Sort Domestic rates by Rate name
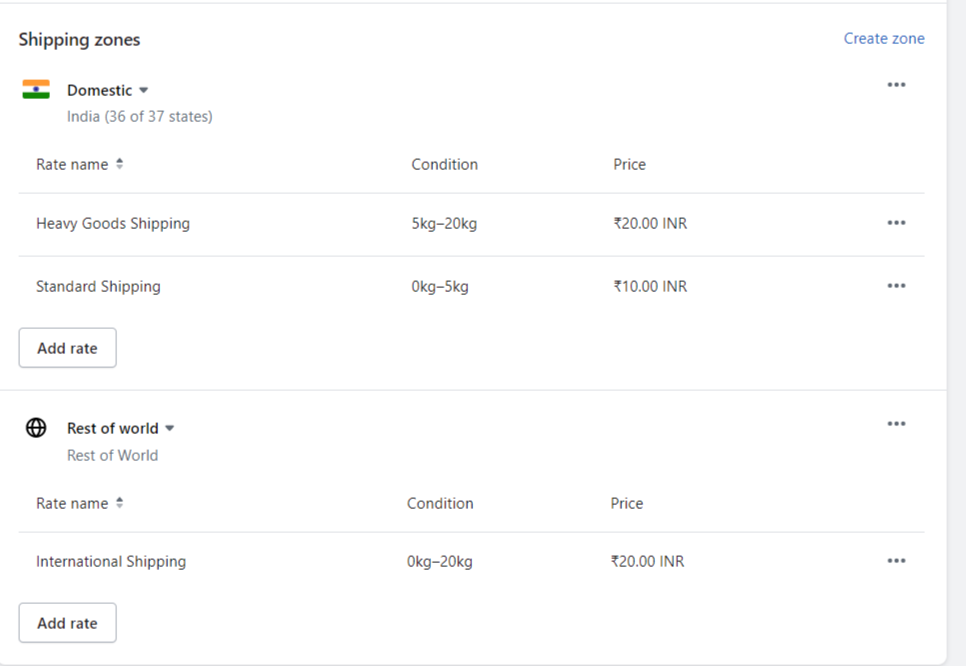The image size is (966, 666). (79, 164)
